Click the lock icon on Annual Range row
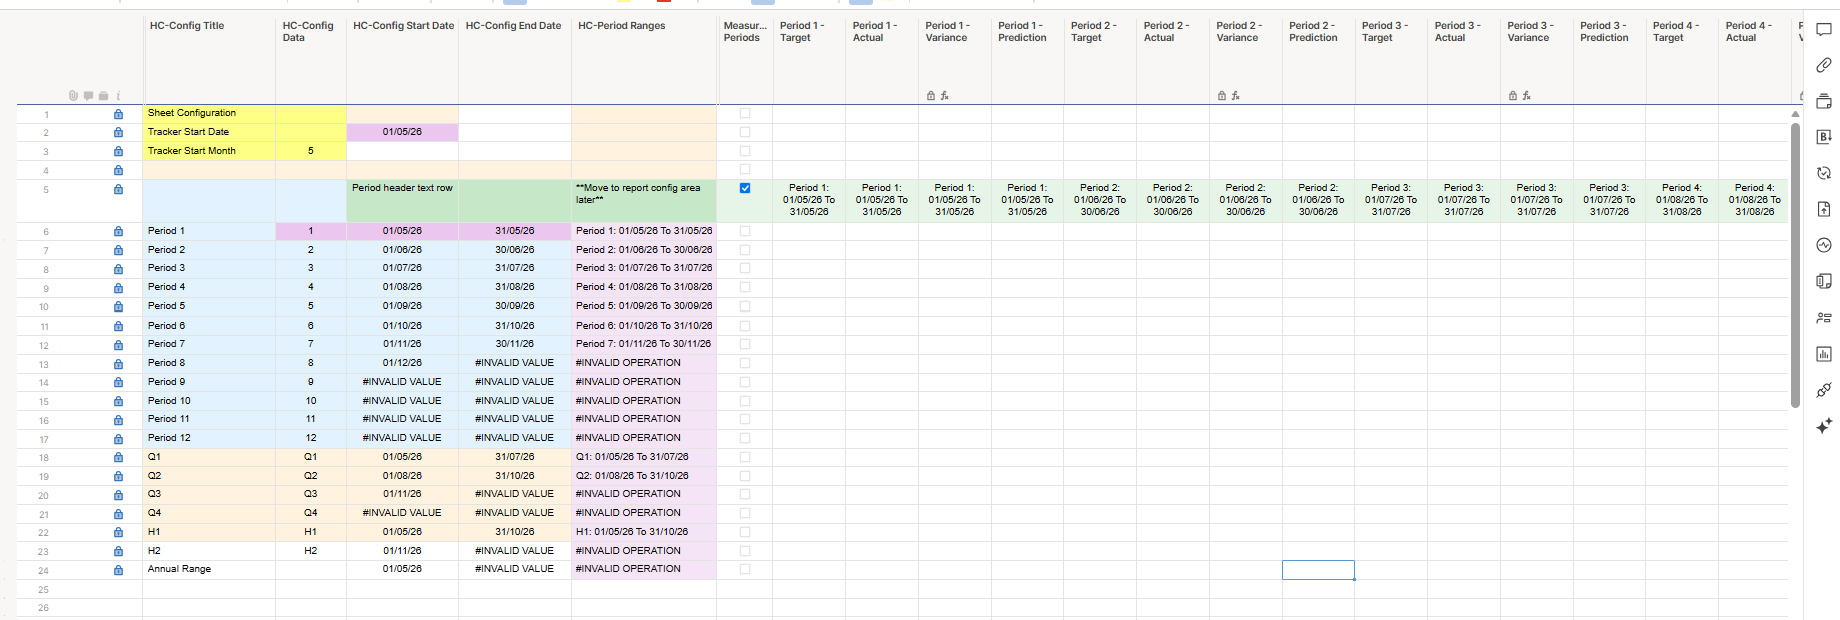The height and width of the screenshot is (620, 1840). 118,570
